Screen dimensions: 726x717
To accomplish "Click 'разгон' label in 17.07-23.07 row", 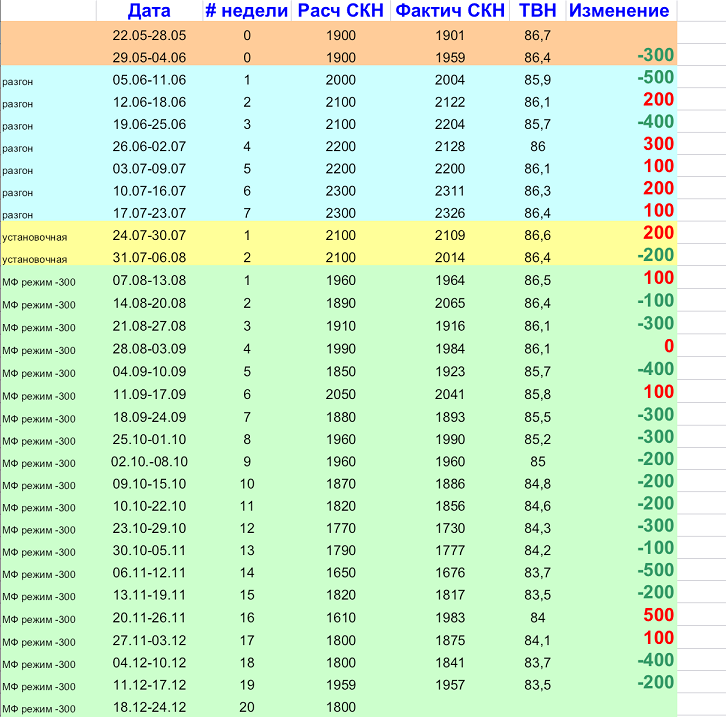I will (18, 215).
